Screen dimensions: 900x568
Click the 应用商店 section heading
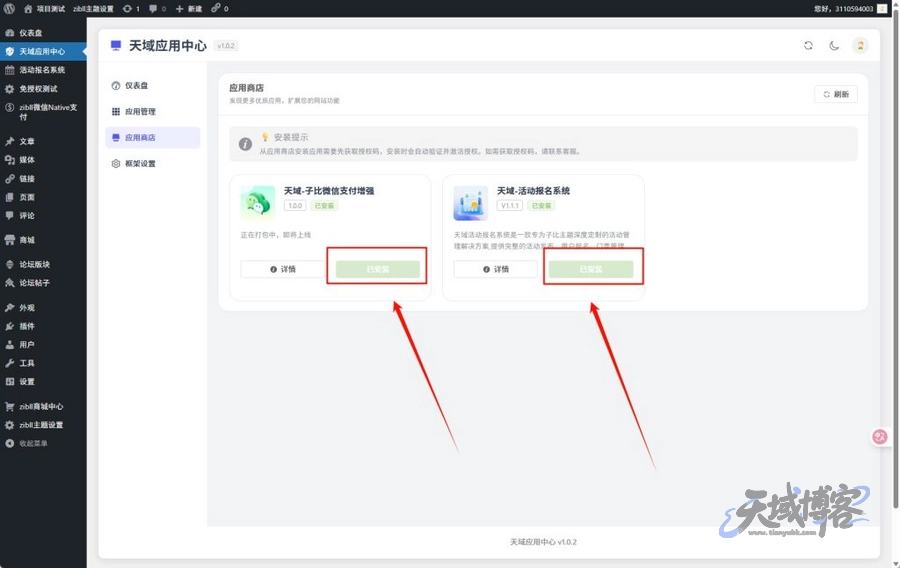pos(246,88)
